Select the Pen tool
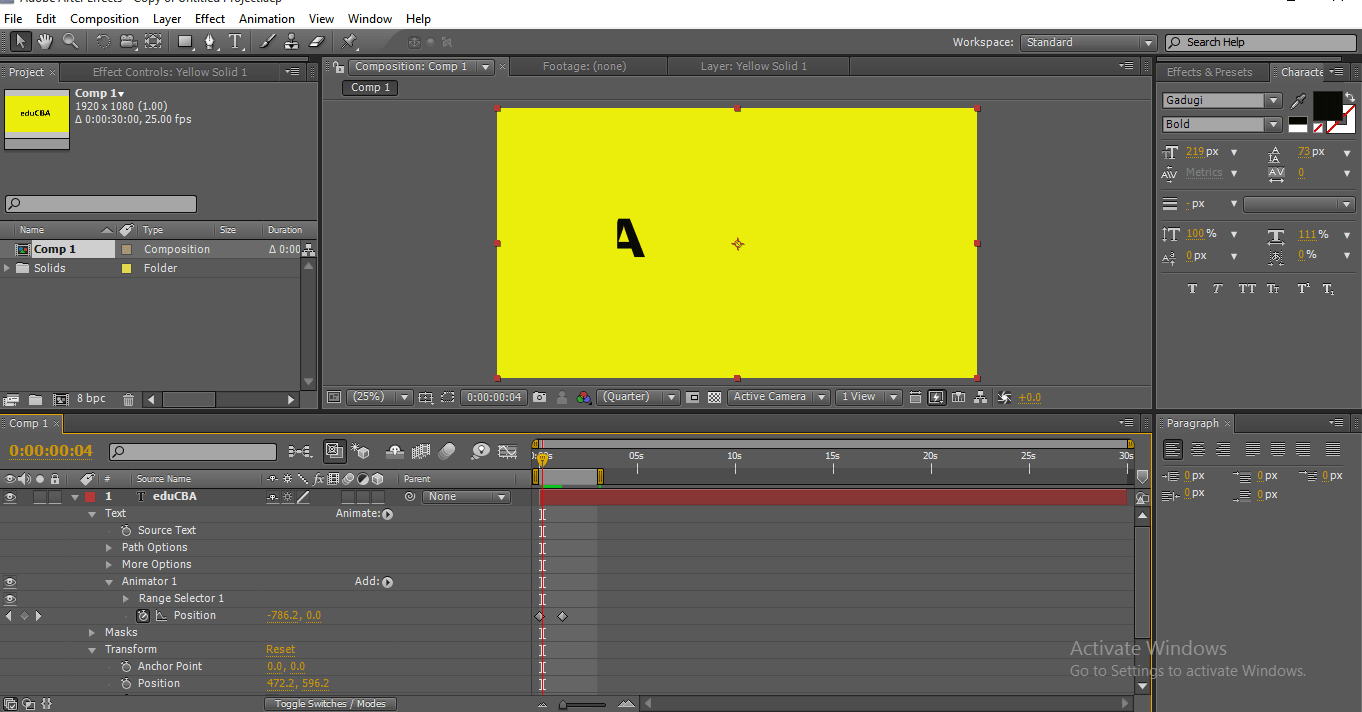This screenshot has width=1362, height=712. (210, 41)
